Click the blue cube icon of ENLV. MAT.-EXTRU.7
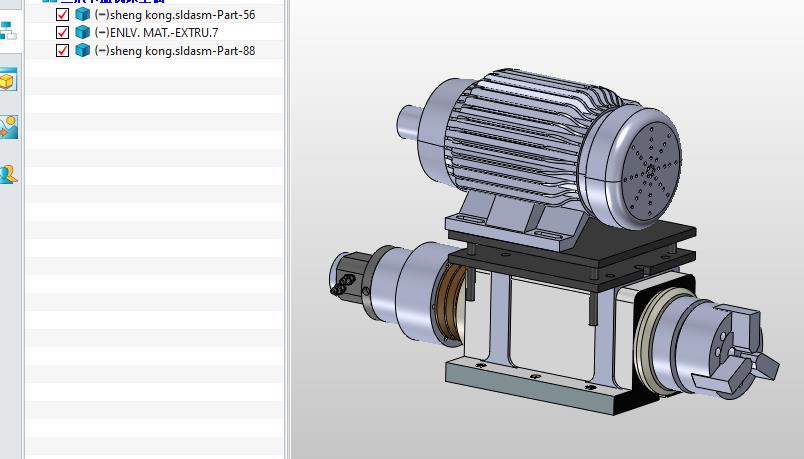The height and width of the screenshot is (459, 804). tap(83, 32)
